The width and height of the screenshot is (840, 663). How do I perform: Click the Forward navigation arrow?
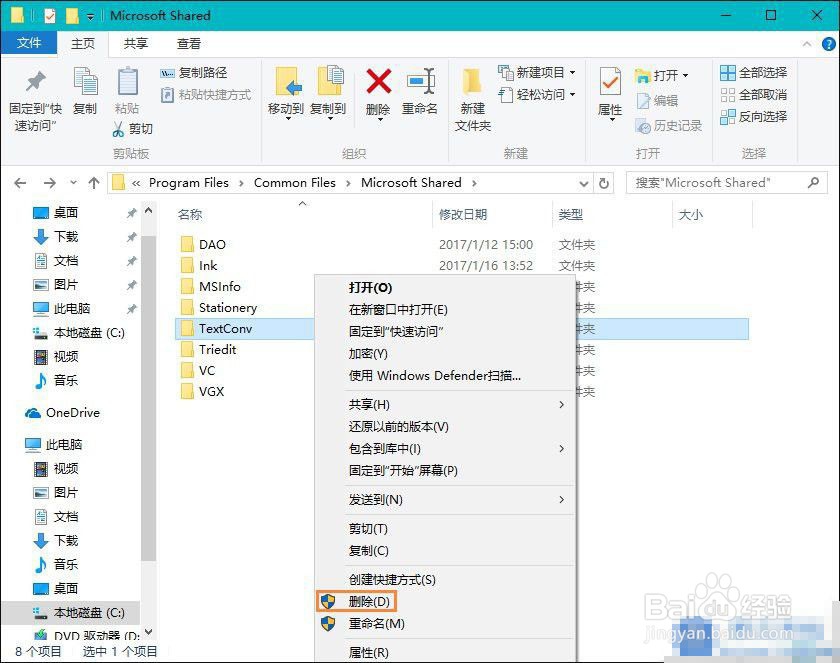click(49, 183)
